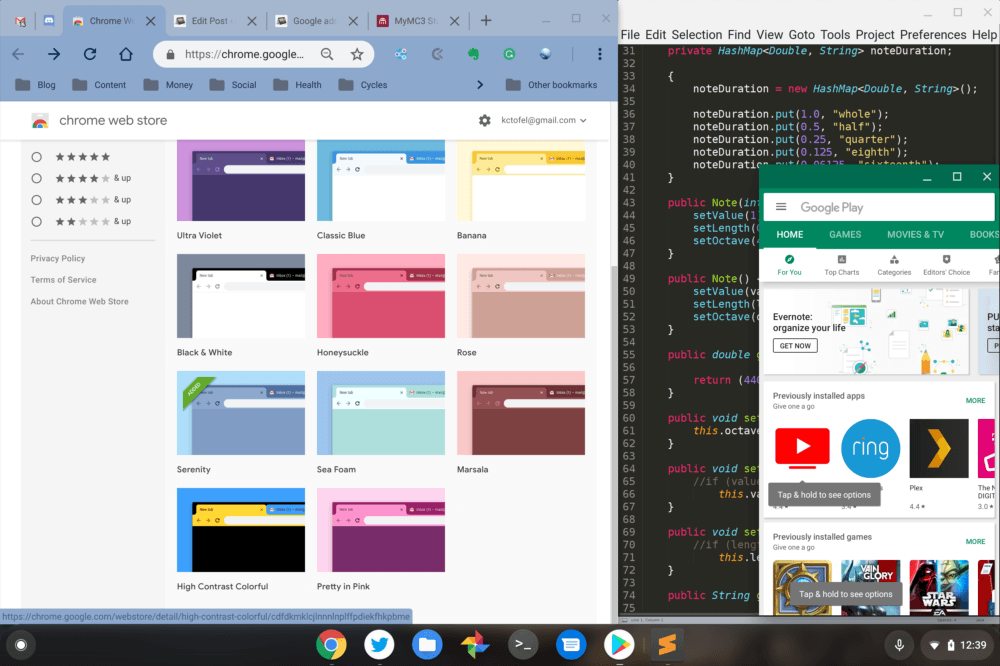Open Editors' Choice in Google Play
Viewport: 1000px width, 666px height.
[x=946, y=265]
